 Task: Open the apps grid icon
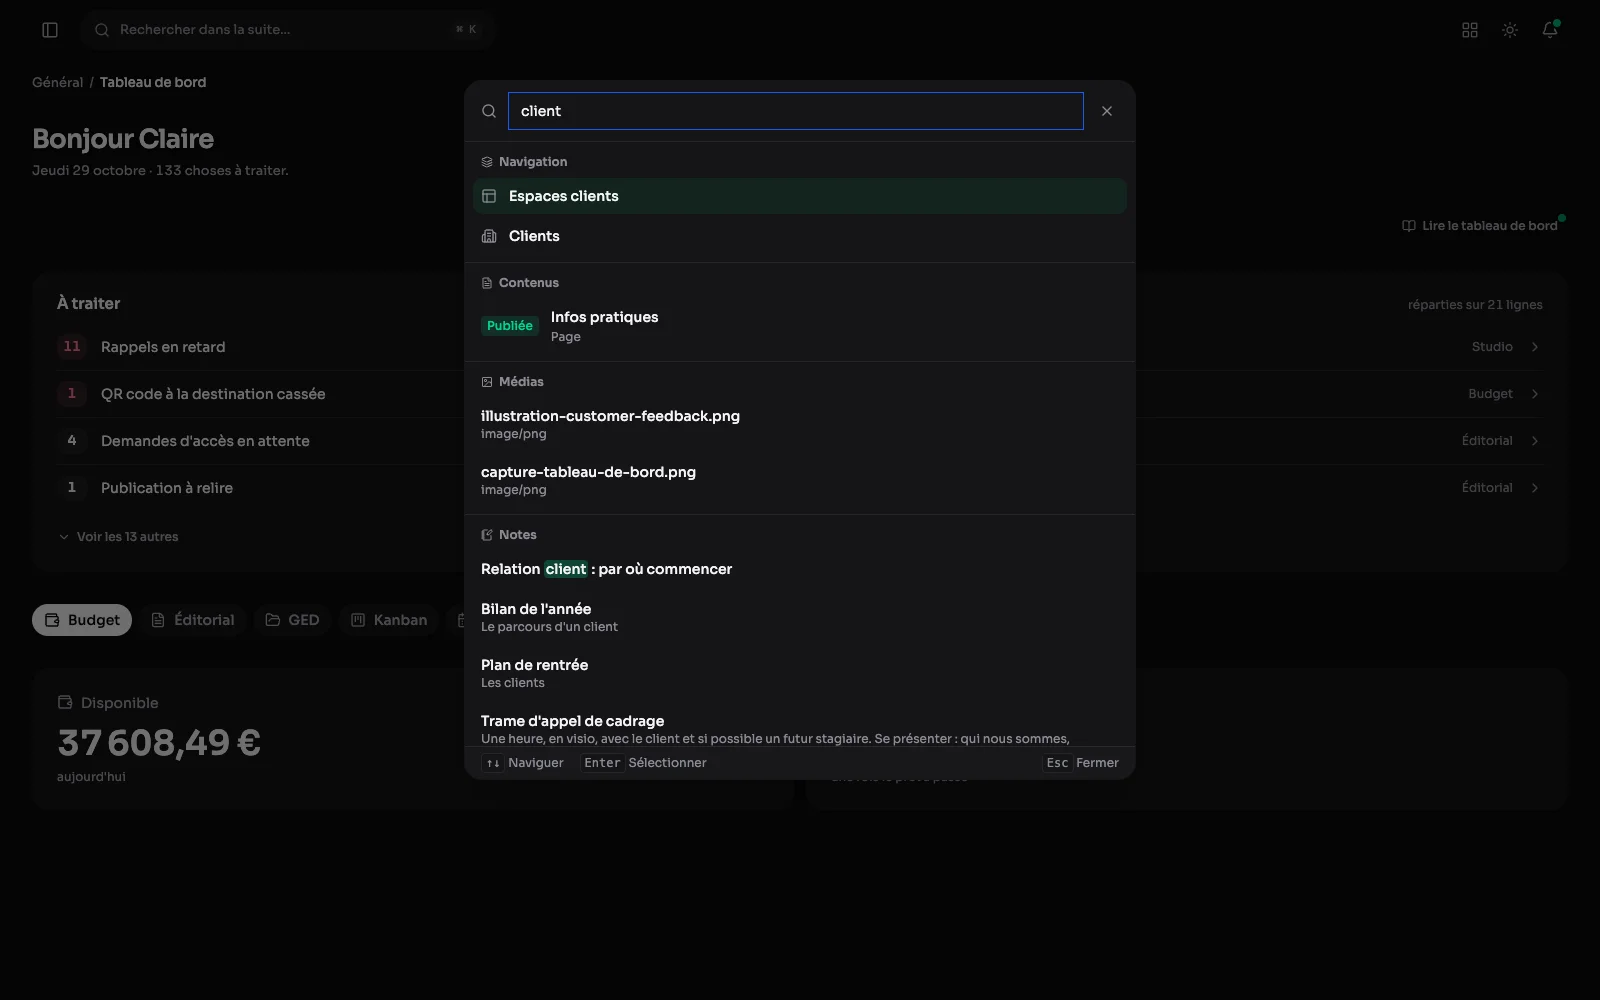point(1470,30)
